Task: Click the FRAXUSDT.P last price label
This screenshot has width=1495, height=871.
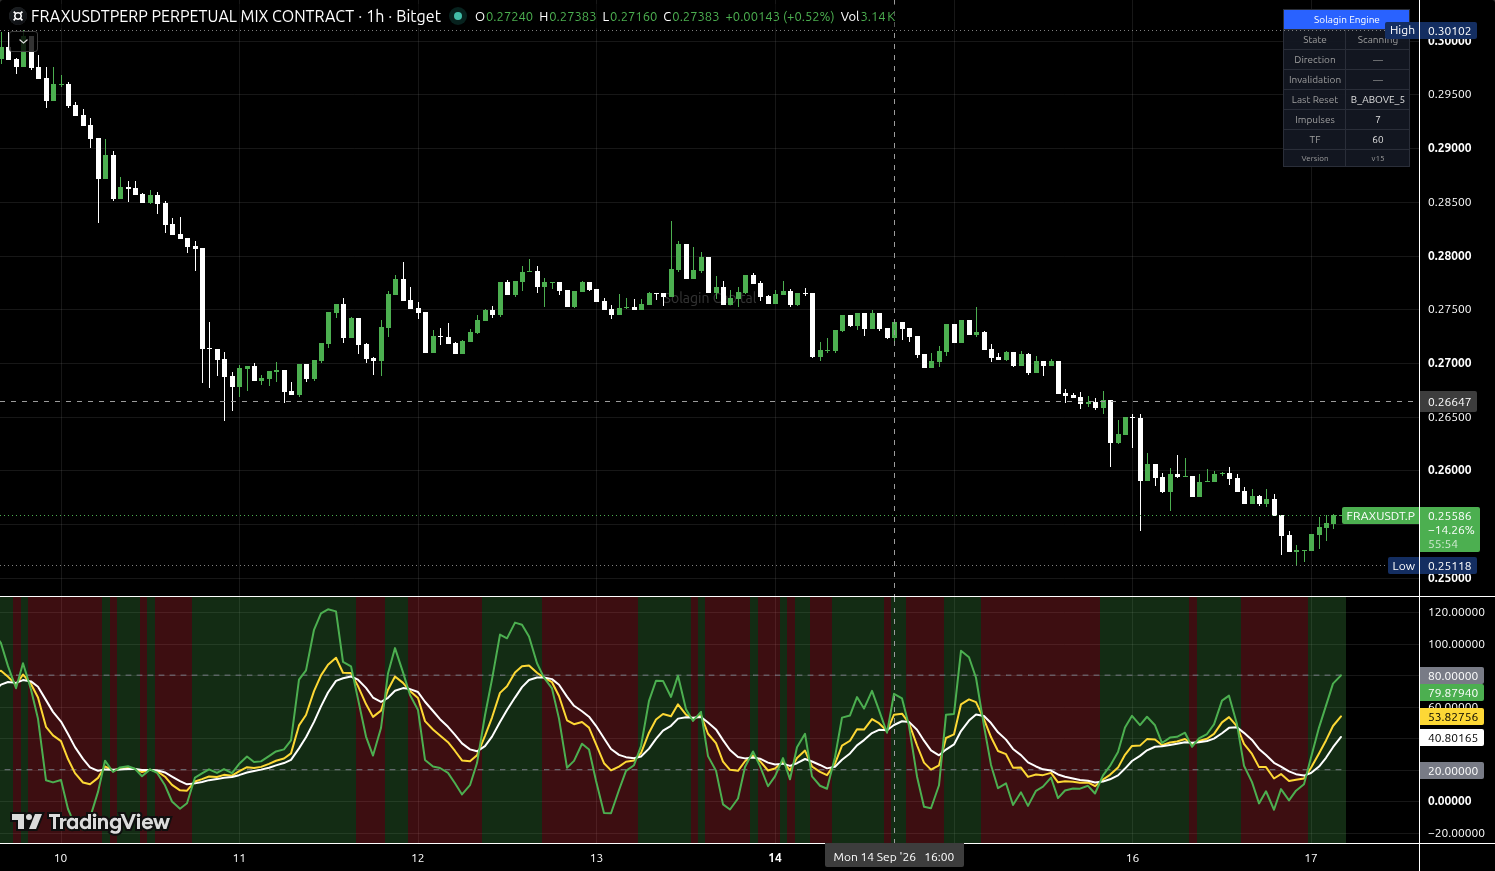Action: click(x=1380, y=516)
